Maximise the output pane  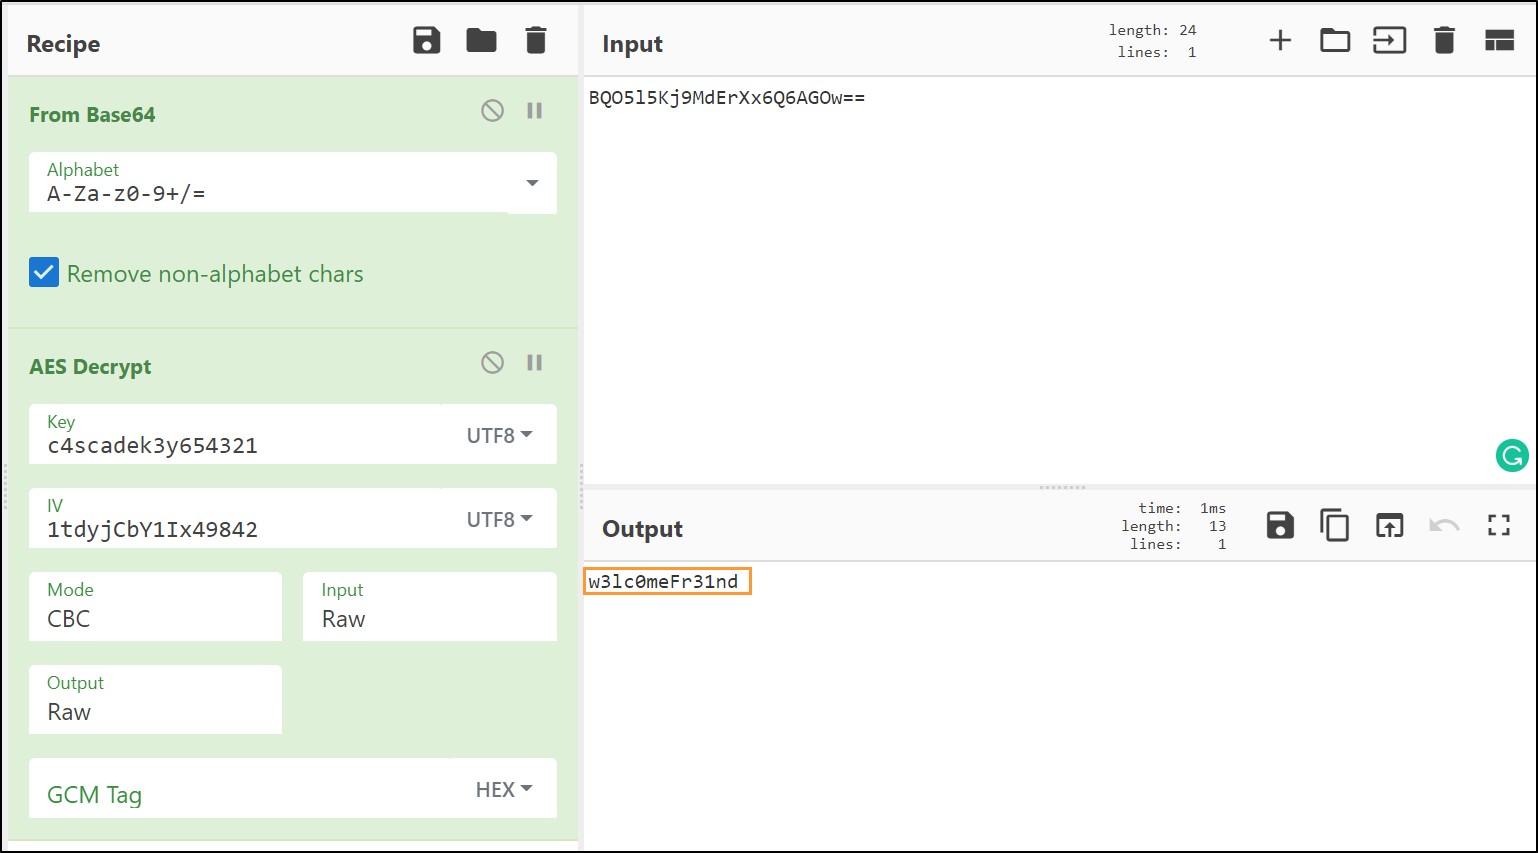point(1499,525)
